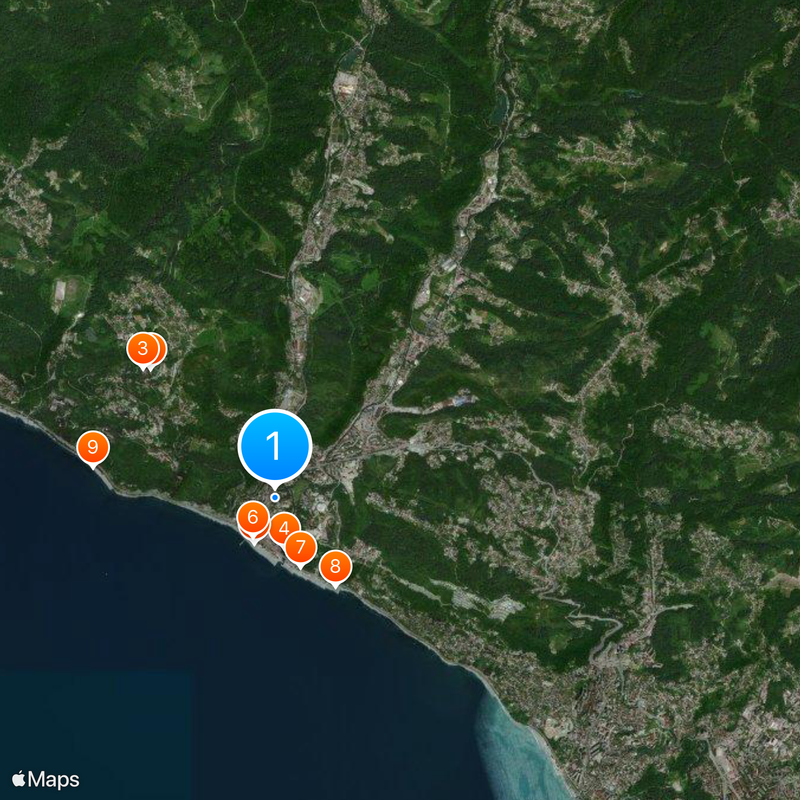Click the Apple logo in the watermark
Image resolution: width=800 pixels, height=800 pixels.
coord(19,779)
